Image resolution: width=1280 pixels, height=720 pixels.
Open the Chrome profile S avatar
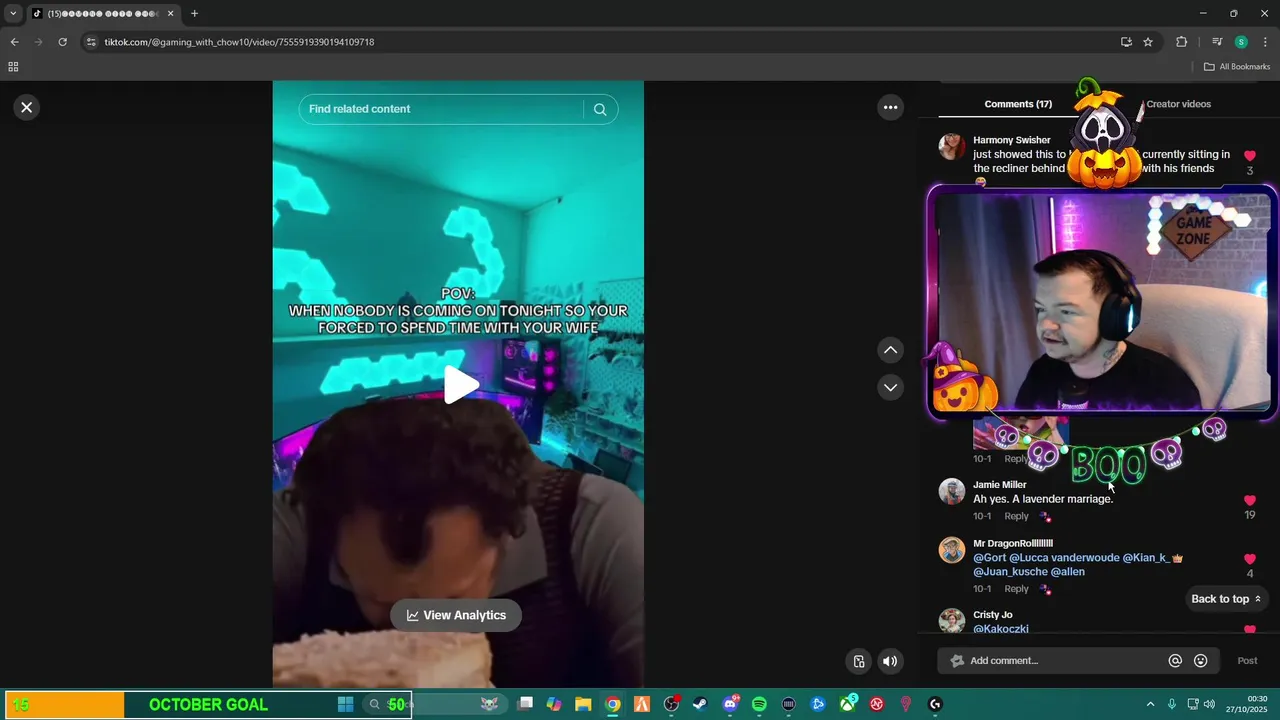[x=1241, y=42]
